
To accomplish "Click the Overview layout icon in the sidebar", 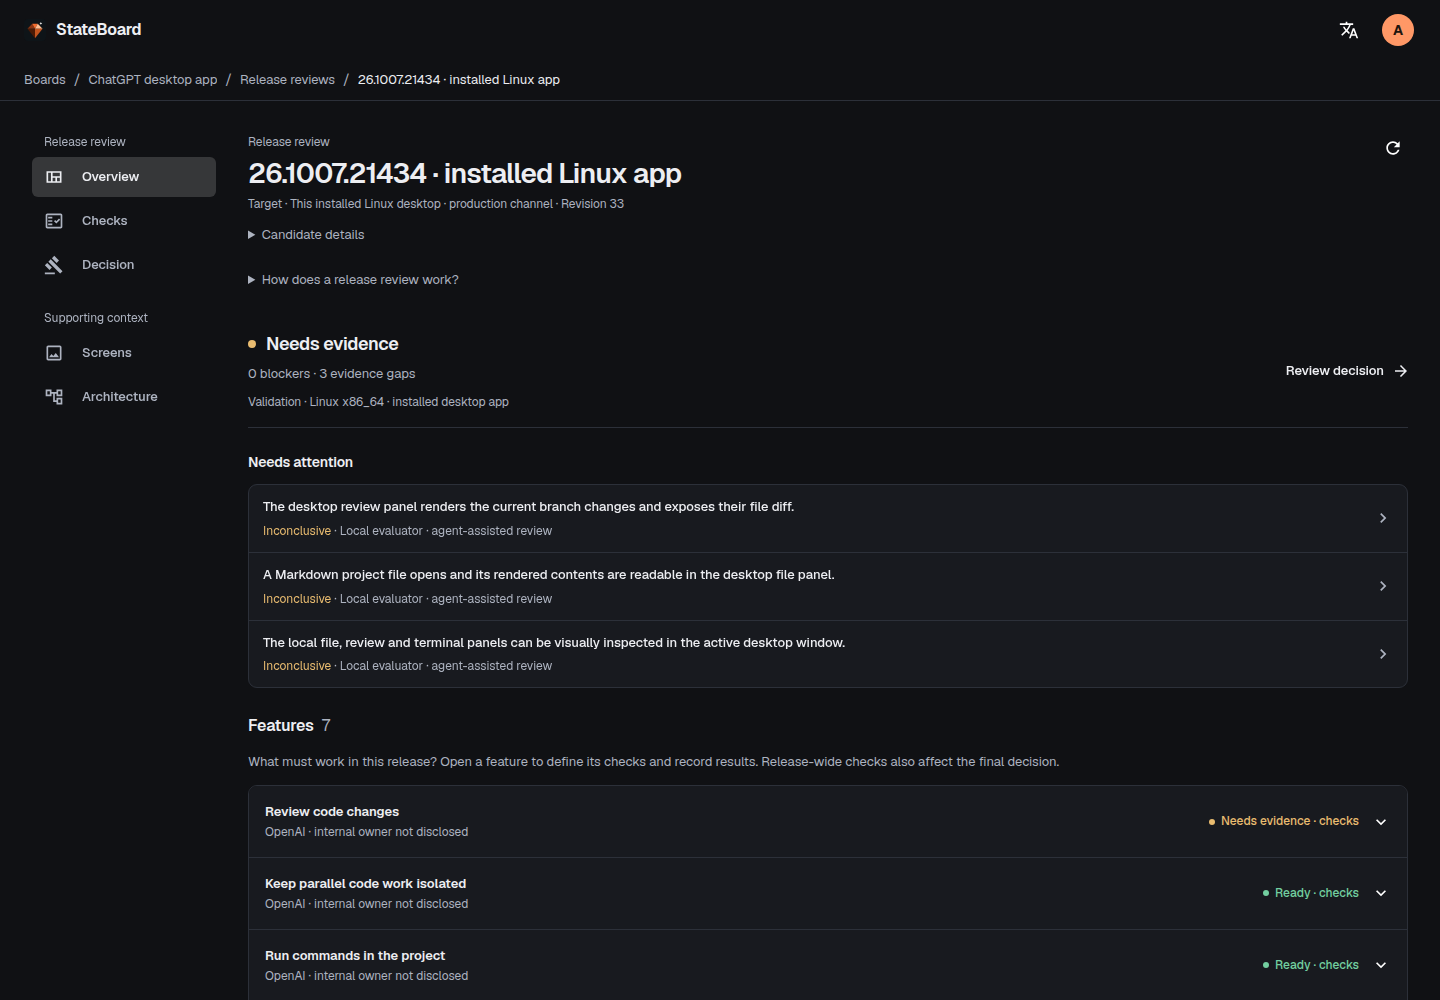I will point(54,177).
